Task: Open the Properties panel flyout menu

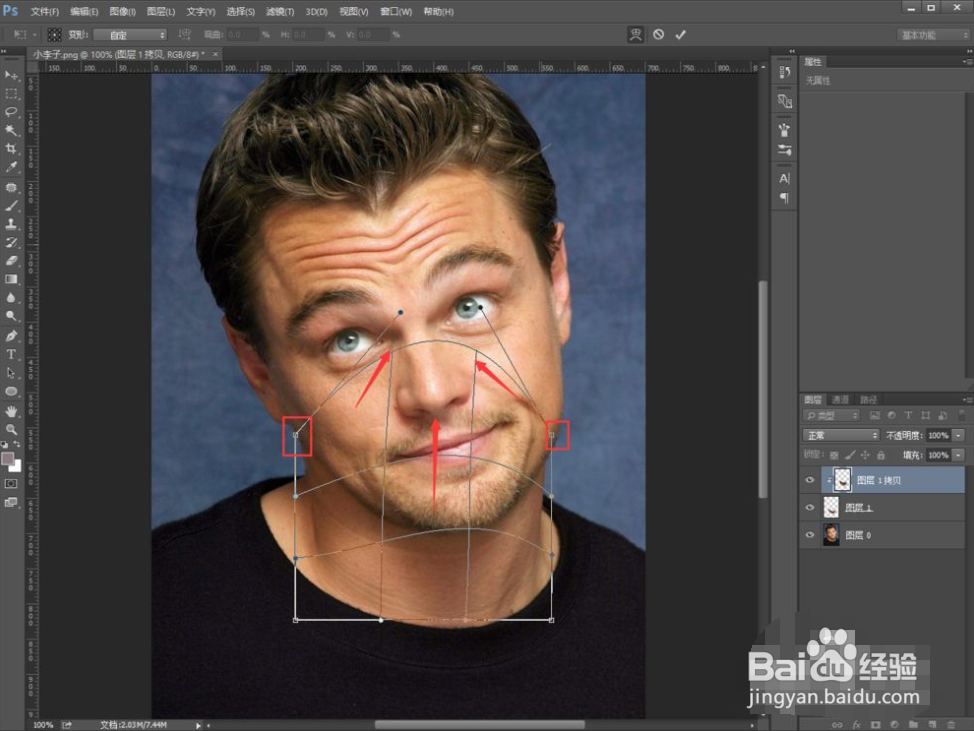Action: point(967,61)
